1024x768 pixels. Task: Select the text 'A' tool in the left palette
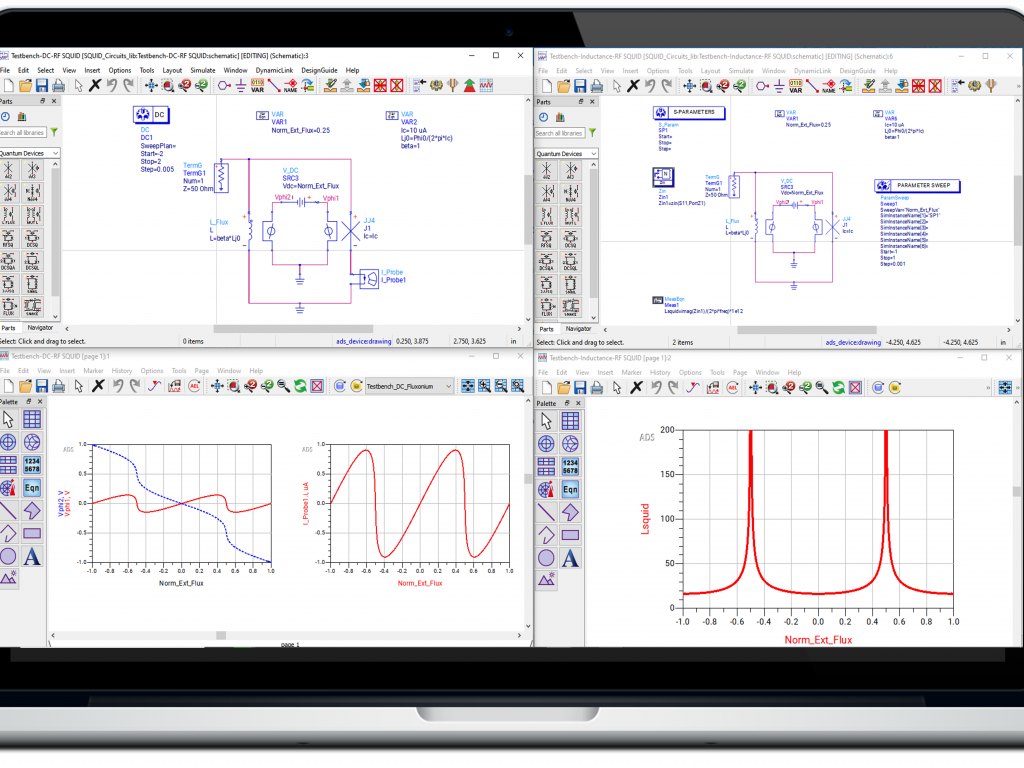click(x=32, y=556)
